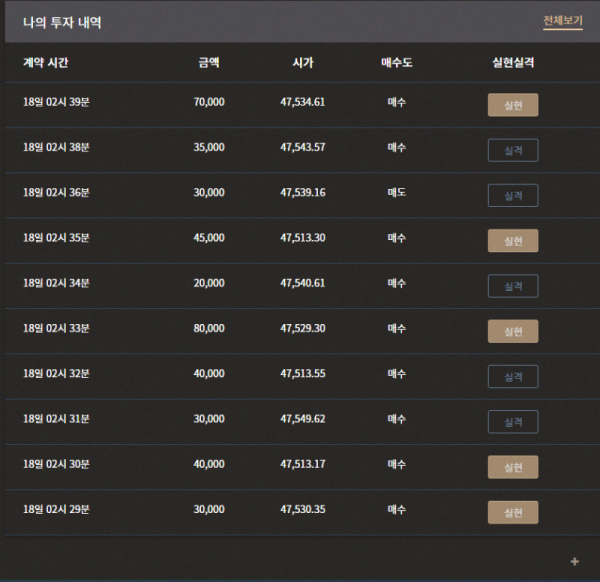Image resolution: width=600 pixels, height=582 pixels.
Task: Click the 계약 시간 column header
Action: click(46, 62)
